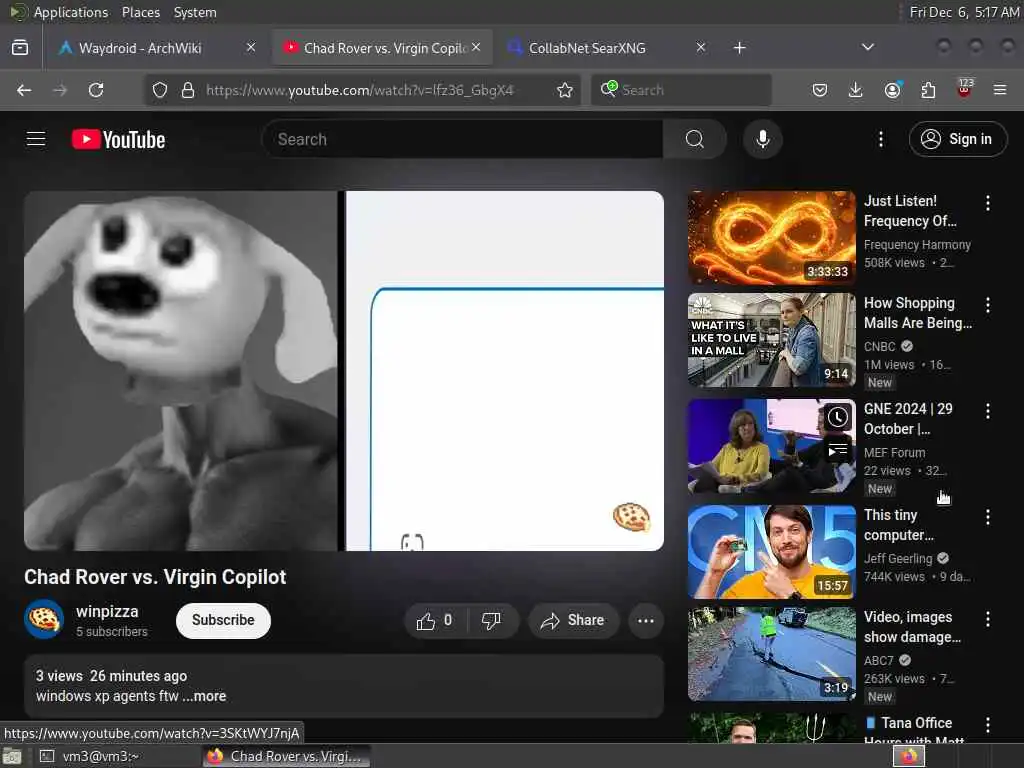
Task: Open Firefox account icon
Action: tap(892, 90)
